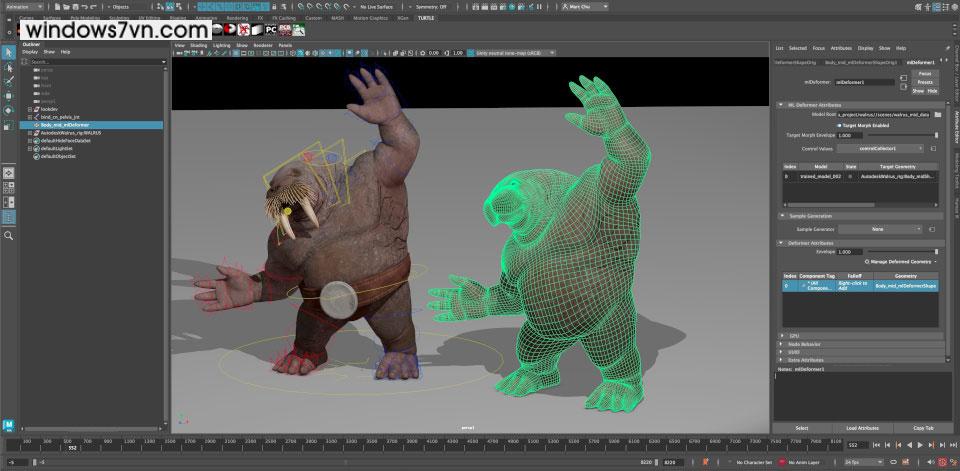The image size is (960, 471).
Task: Click the search magnifier icon in left toolbar
Action: point(9,236)
